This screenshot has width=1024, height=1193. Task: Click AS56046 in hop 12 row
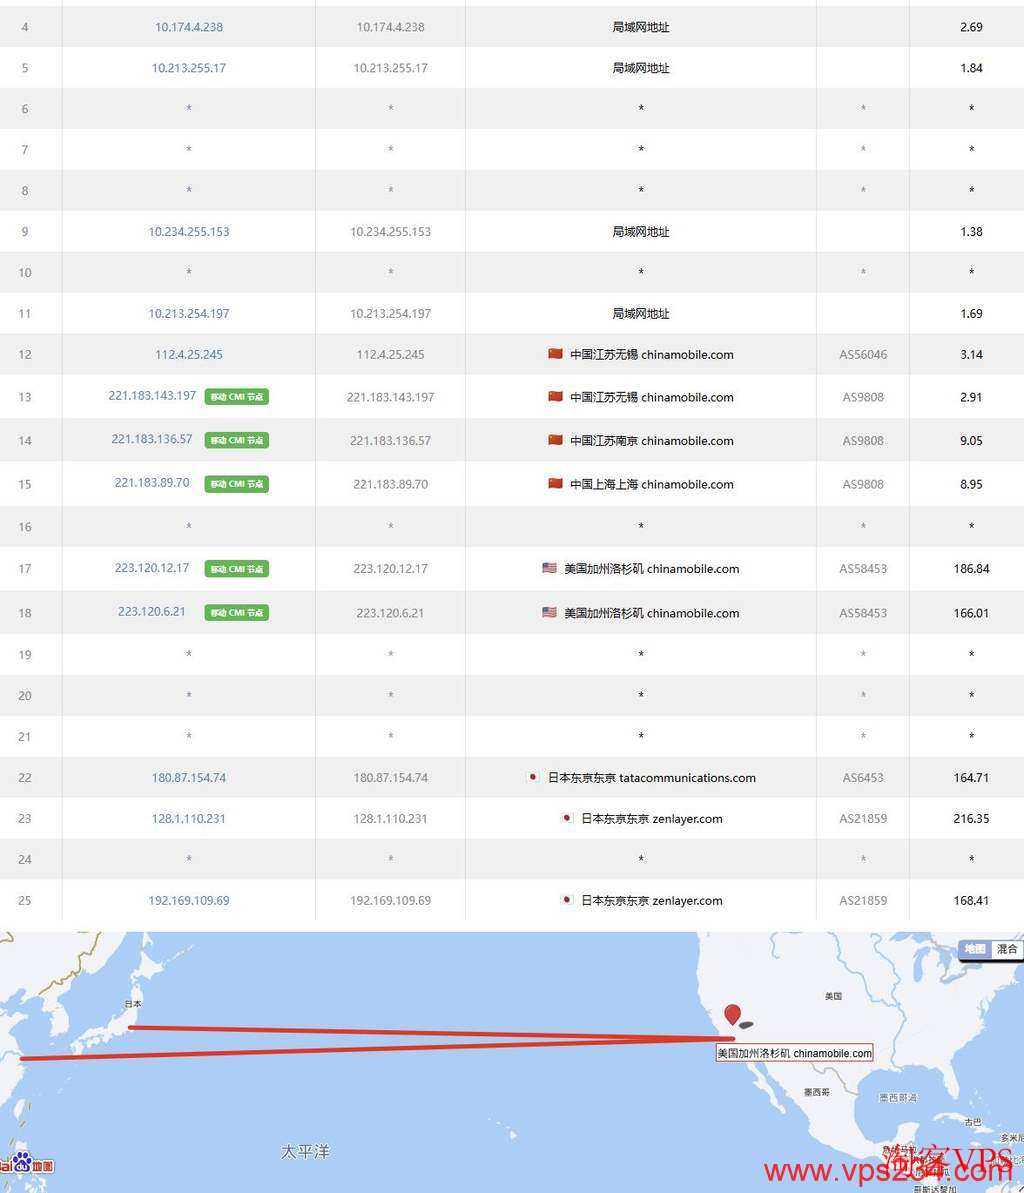[863, 355]
